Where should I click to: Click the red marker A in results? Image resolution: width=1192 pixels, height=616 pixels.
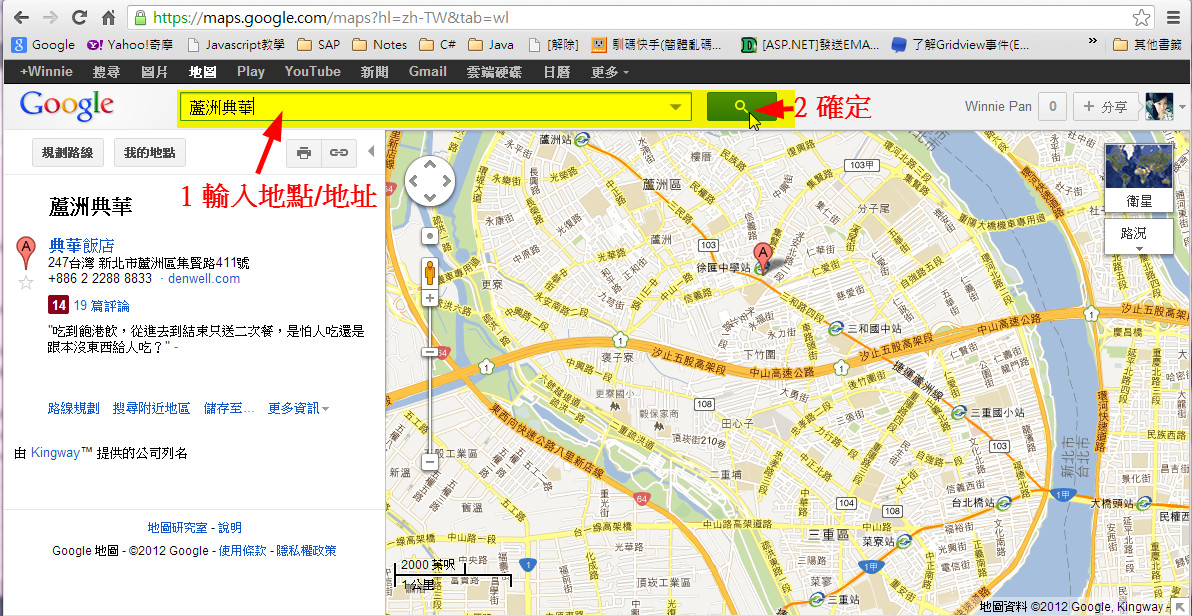pyautogui.click(x=26, y=252)
